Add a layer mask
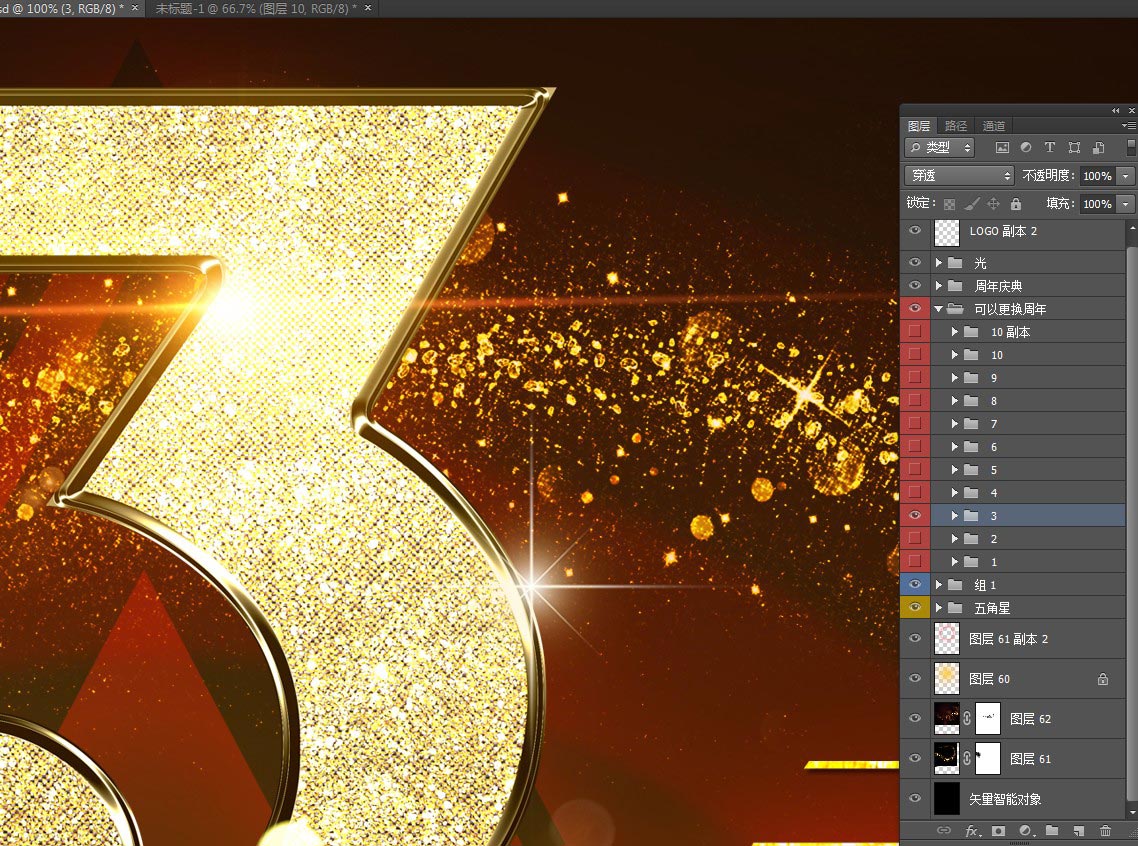The height and width of the screenshot is (846, 1138). click(x=999, y=830)
